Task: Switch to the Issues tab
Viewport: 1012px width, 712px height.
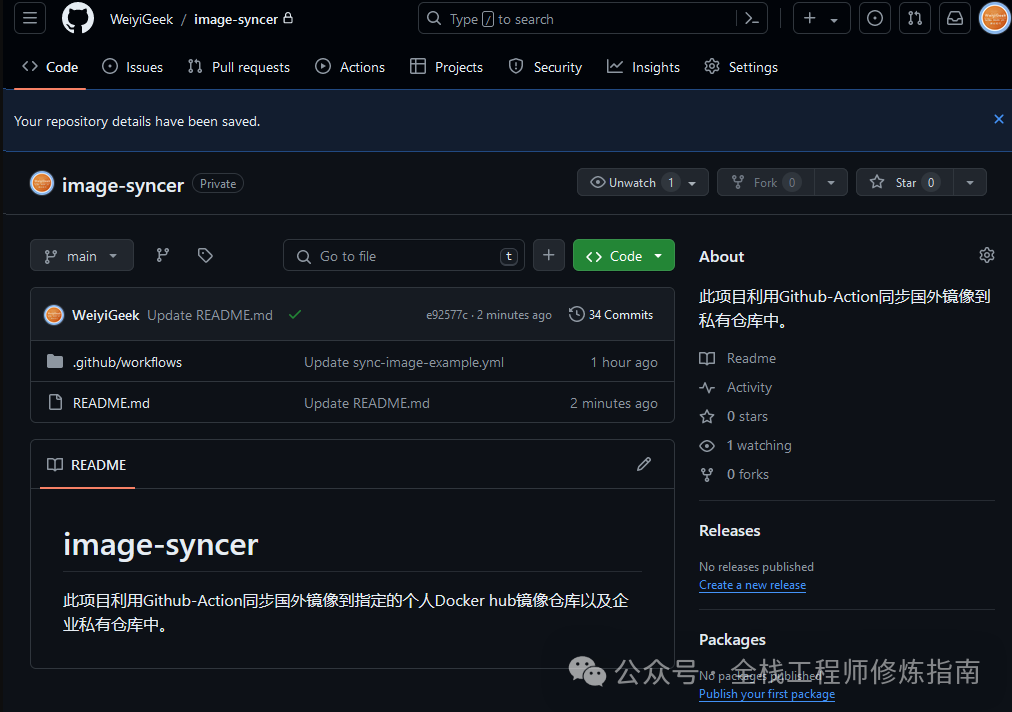Action: tap(132, 67)
